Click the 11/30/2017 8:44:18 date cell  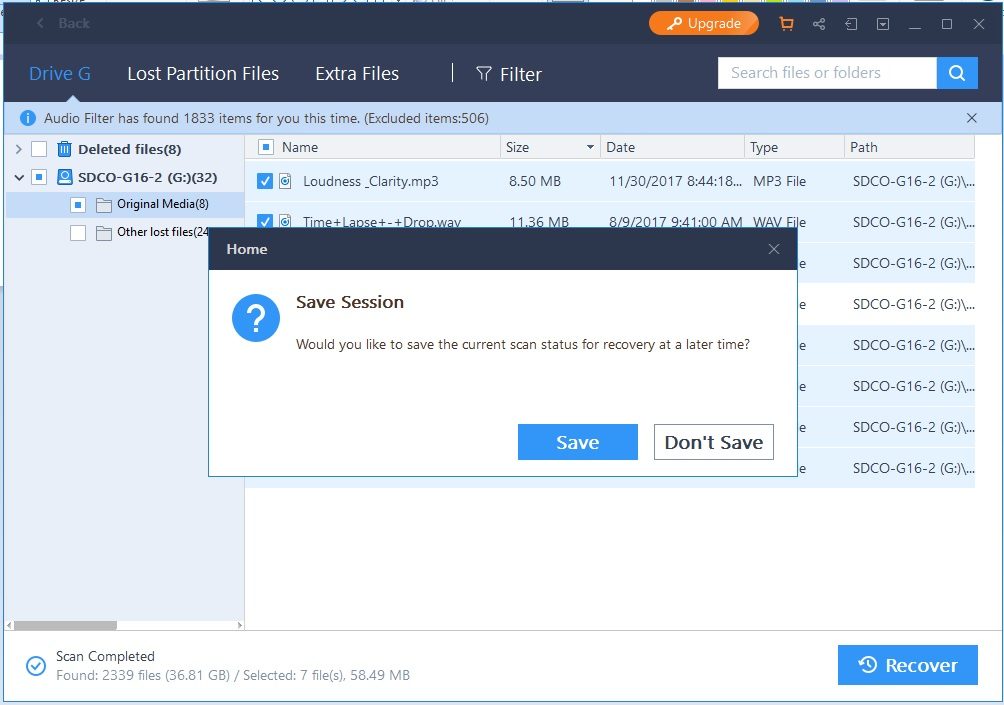tap(676, 181)
